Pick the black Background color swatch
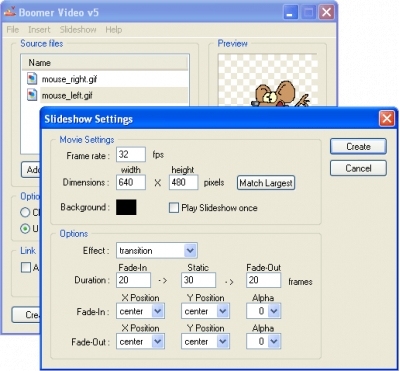The height and width of the screenshot is (371, 400). pyautogui.click(x=126, y=207)
